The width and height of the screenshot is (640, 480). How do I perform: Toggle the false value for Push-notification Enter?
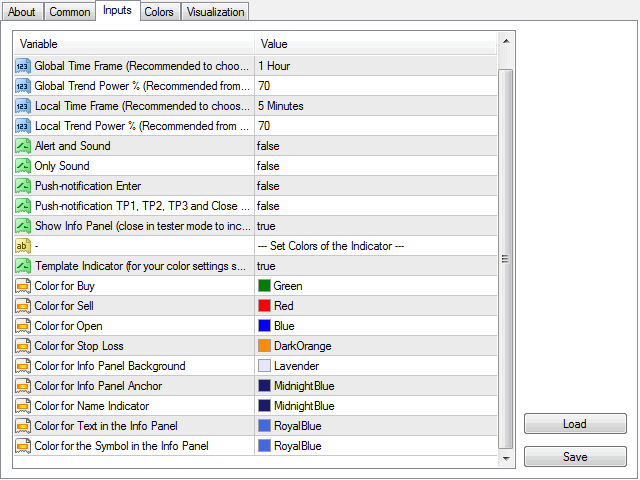click(268, 186)
